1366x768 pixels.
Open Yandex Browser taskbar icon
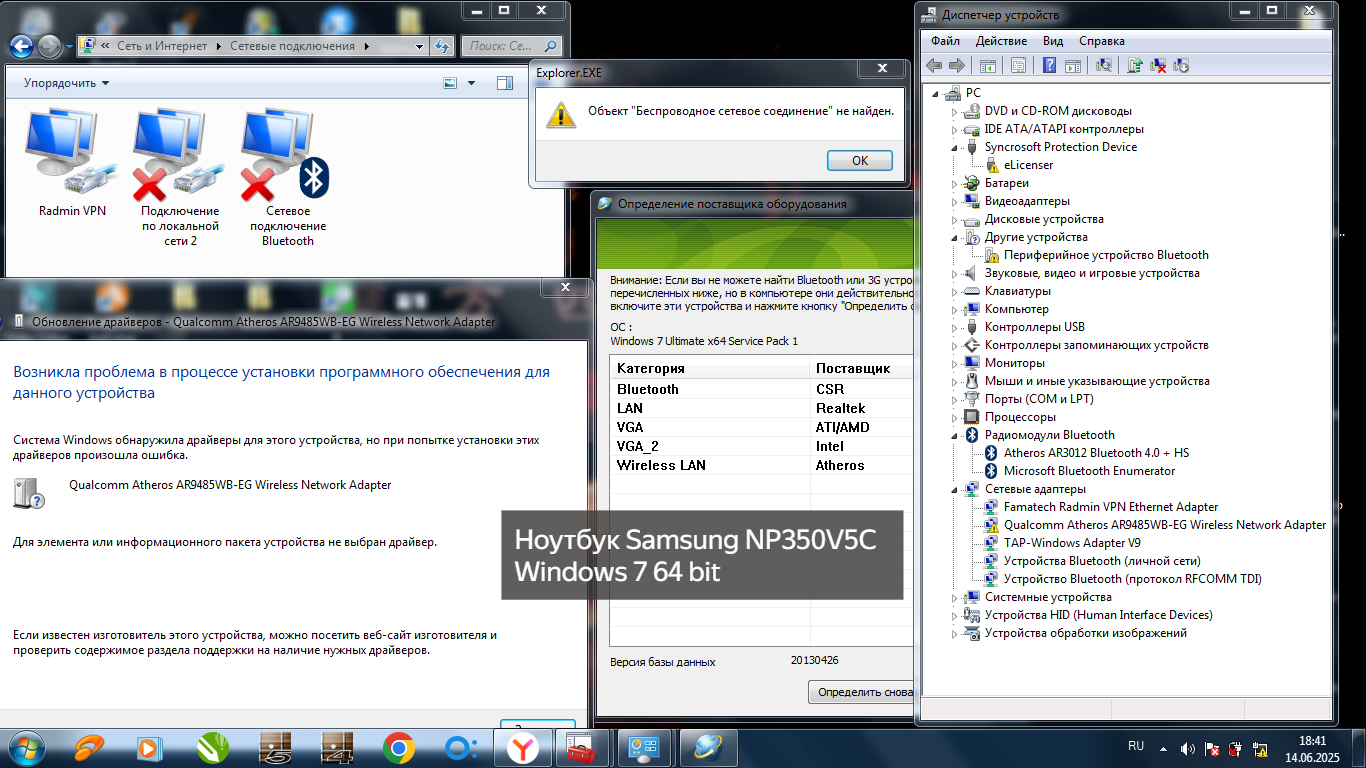point(522,748)
